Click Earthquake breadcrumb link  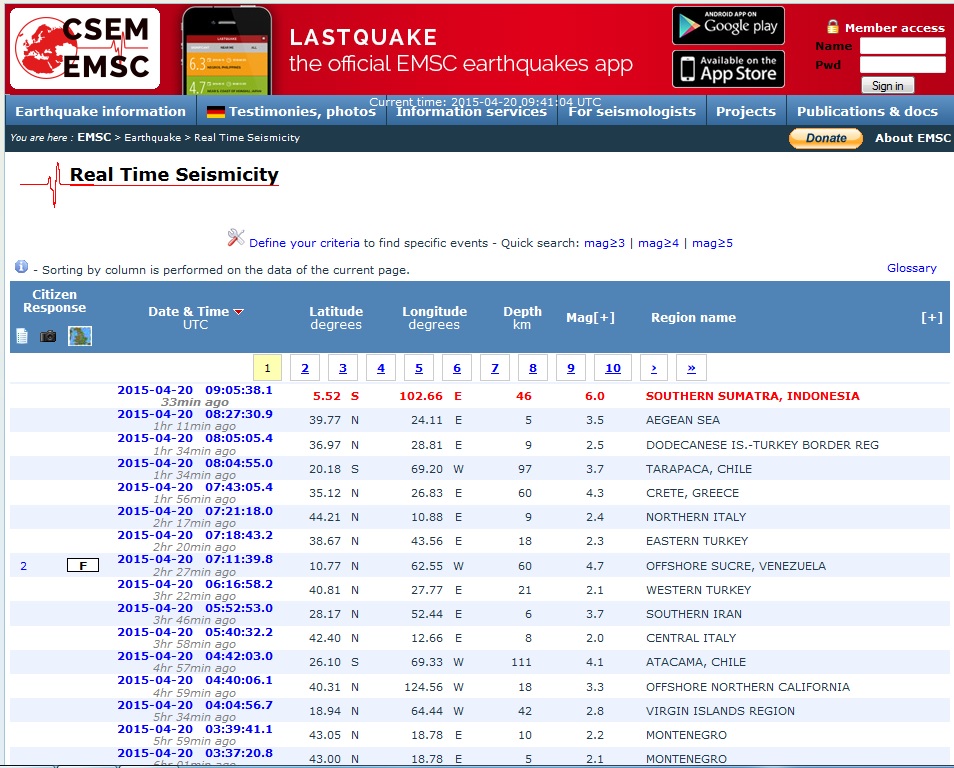point(153,138)
